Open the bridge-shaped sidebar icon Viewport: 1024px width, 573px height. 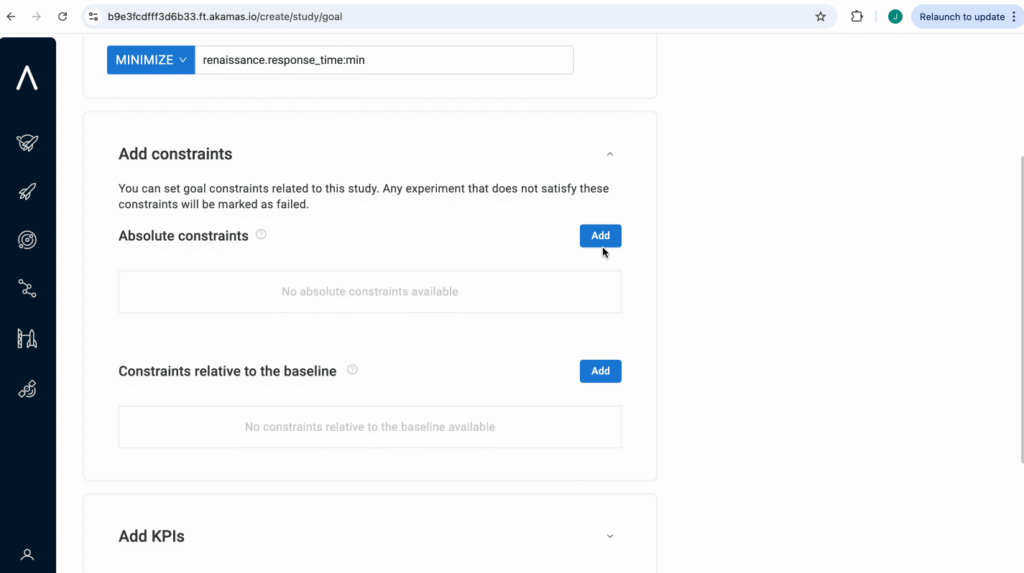27,338
